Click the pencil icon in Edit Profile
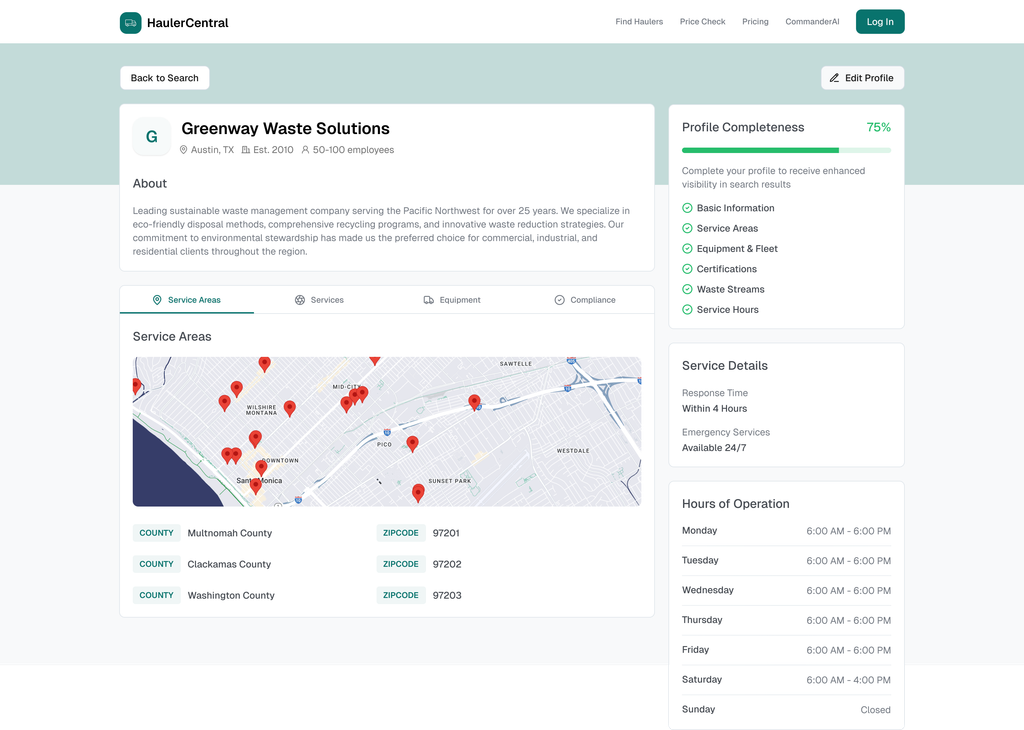Screen dimensions: 1024x730 click(835, 78)
